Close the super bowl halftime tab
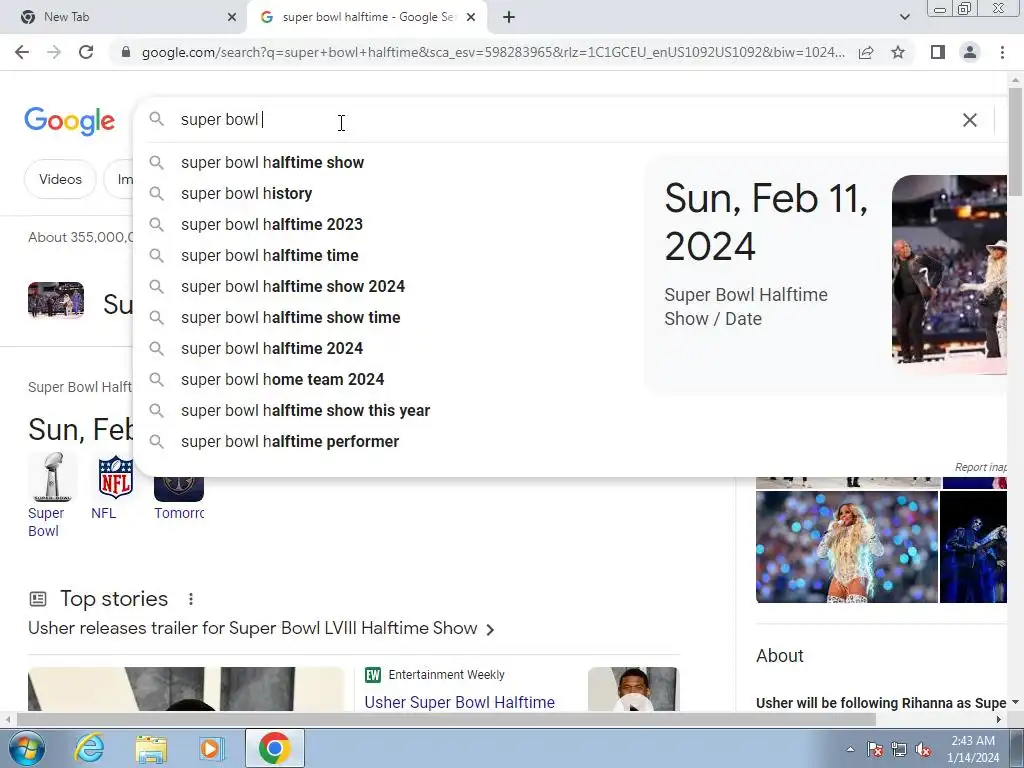Viewport: 1024px width, 768px height. click(x=471, y=17)
